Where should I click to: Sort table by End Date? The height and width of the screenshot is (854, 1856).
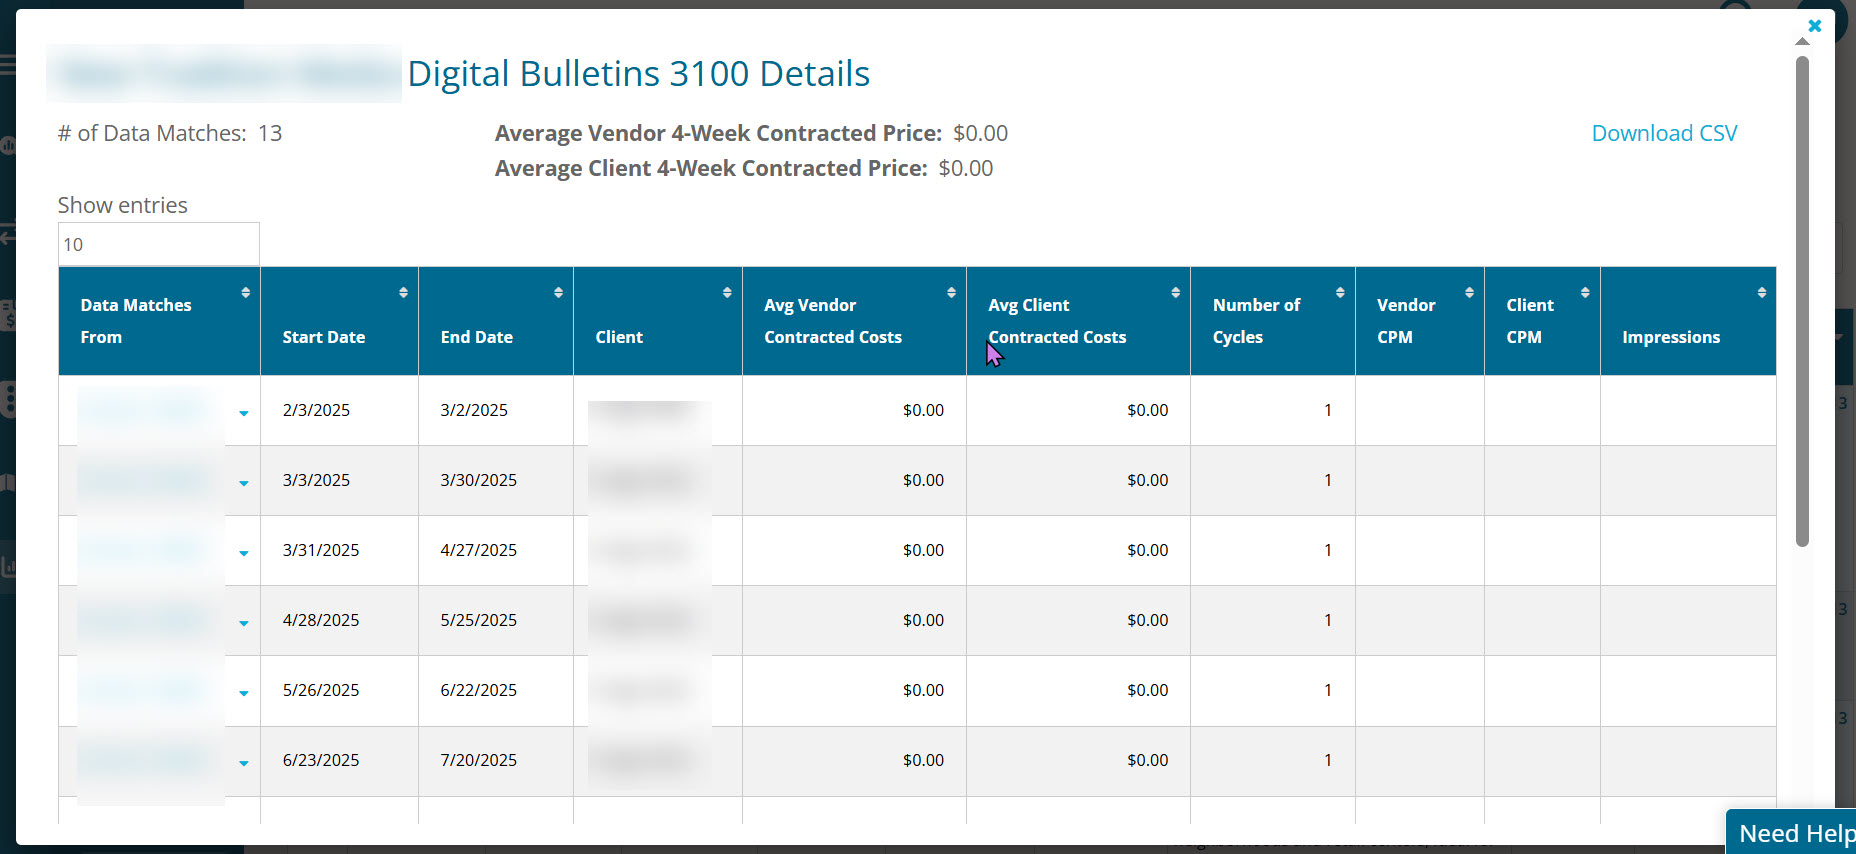coord(495,321)
